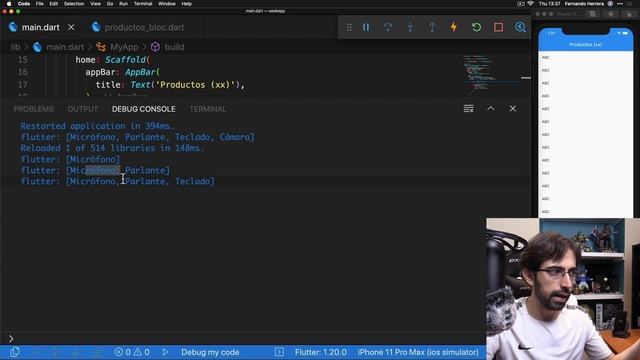Viewport: 640px width, 360px height.
Task: Click the simulator home button icon
Action: click(611, 14)
